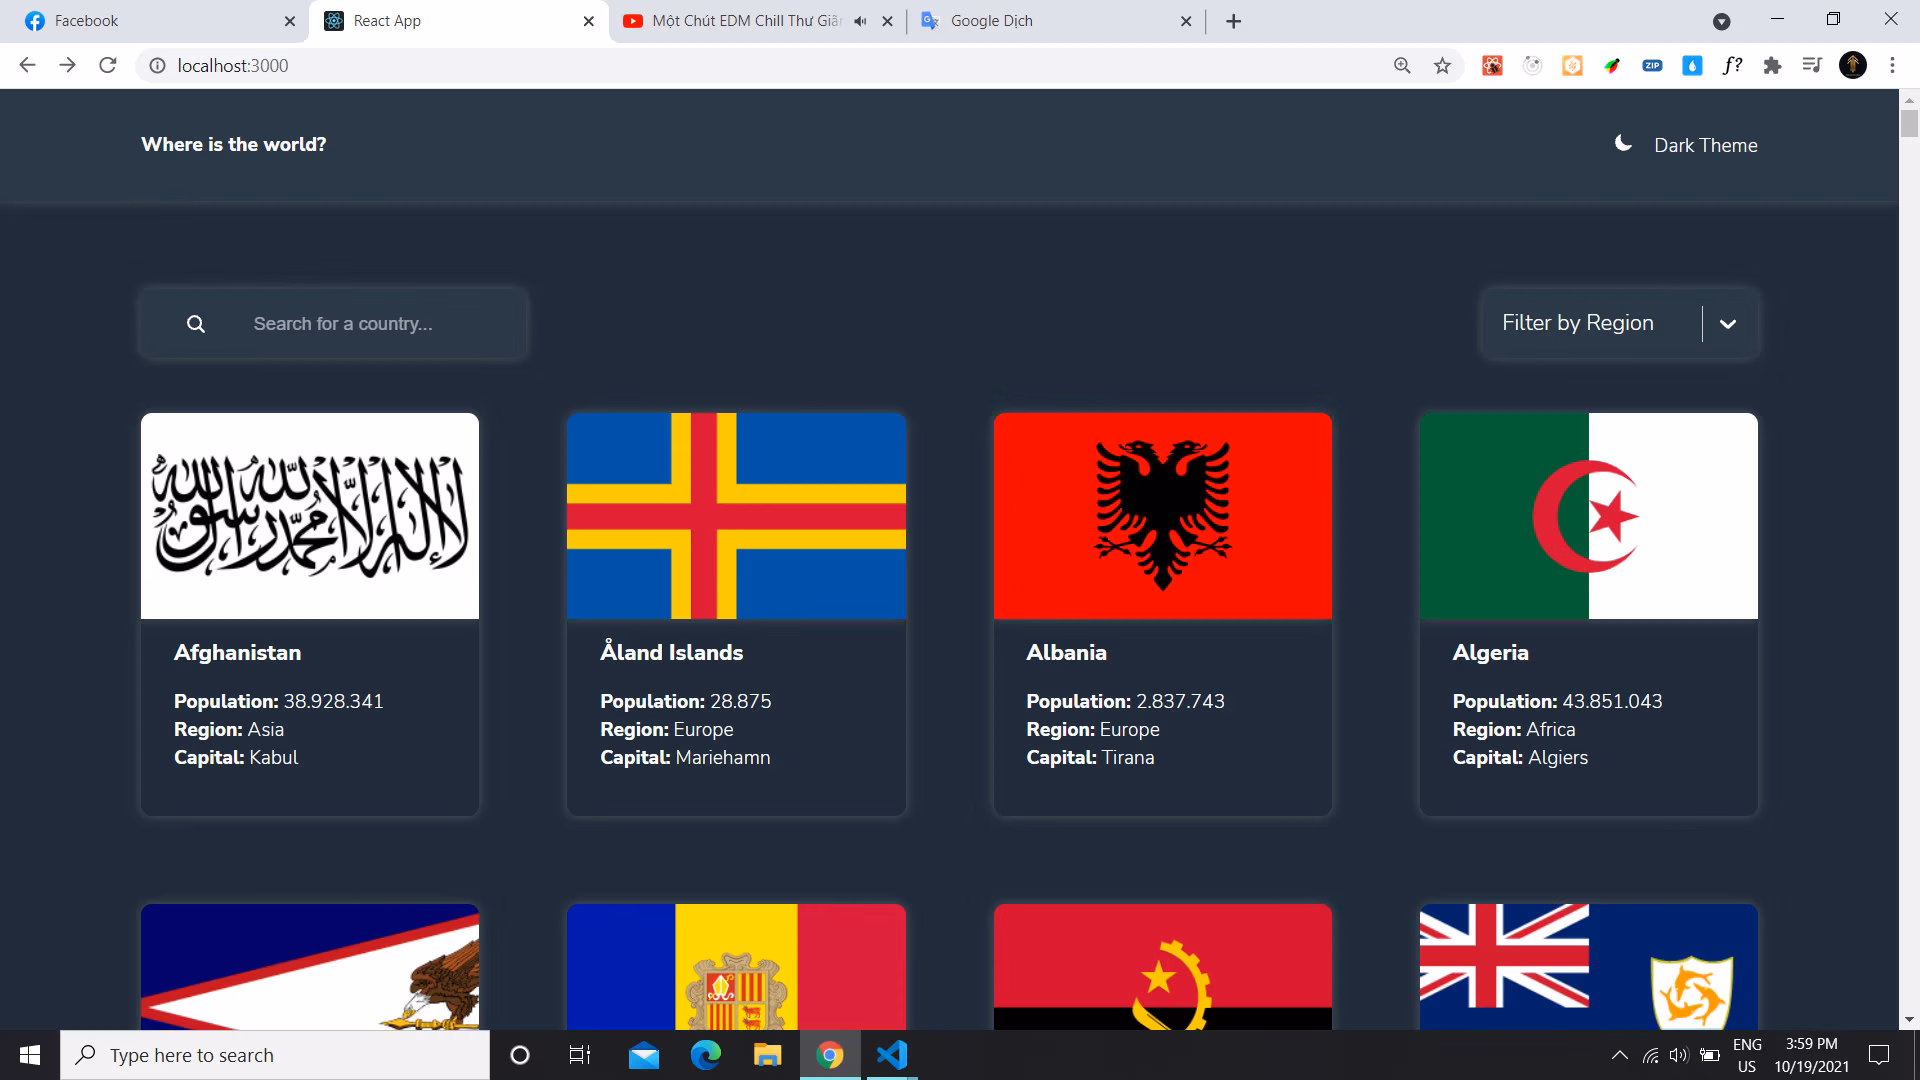Open the tab search dropdown arrow
The height and width of the screenshot is (1080, 1920).
pos(1721,21)
